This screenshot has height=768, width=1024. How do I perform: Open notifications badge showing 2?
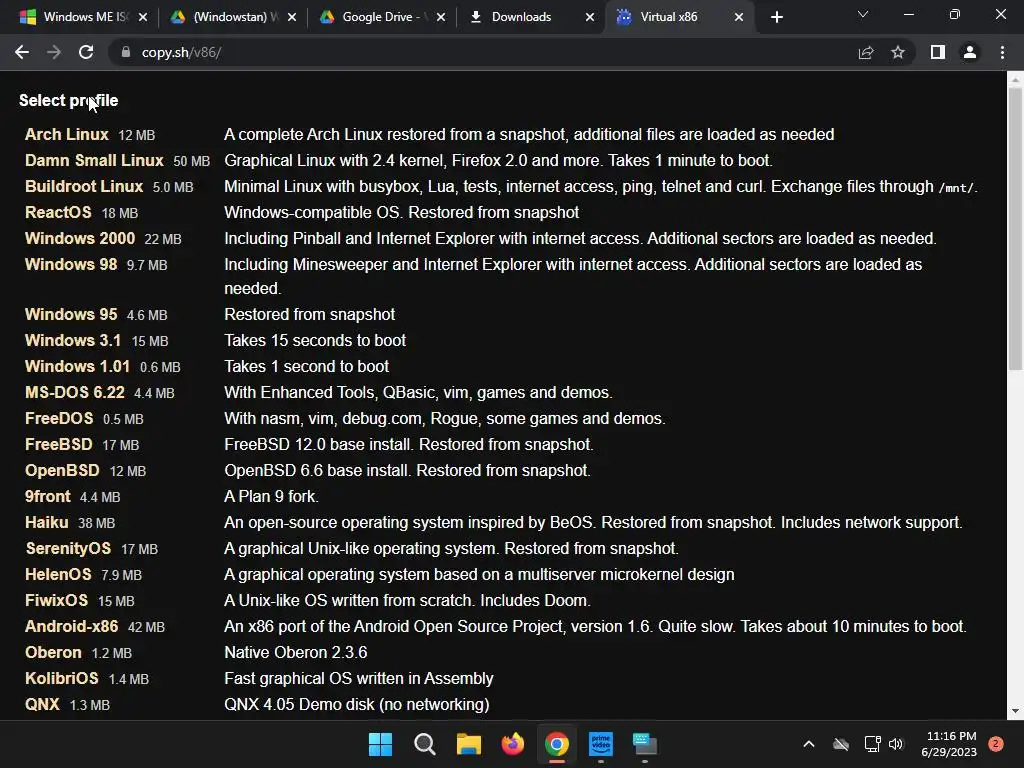[995, 744]
